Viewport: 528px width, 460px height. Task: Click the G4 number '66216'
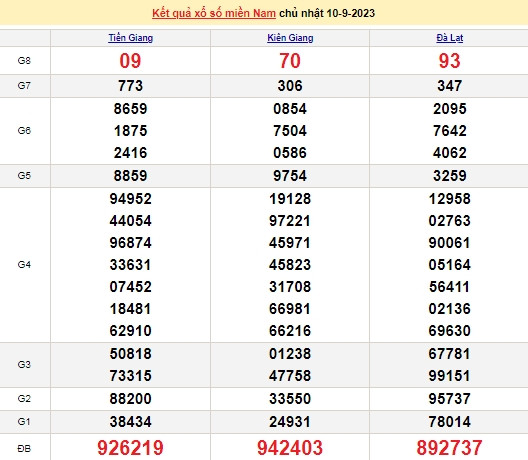point(290,331)
